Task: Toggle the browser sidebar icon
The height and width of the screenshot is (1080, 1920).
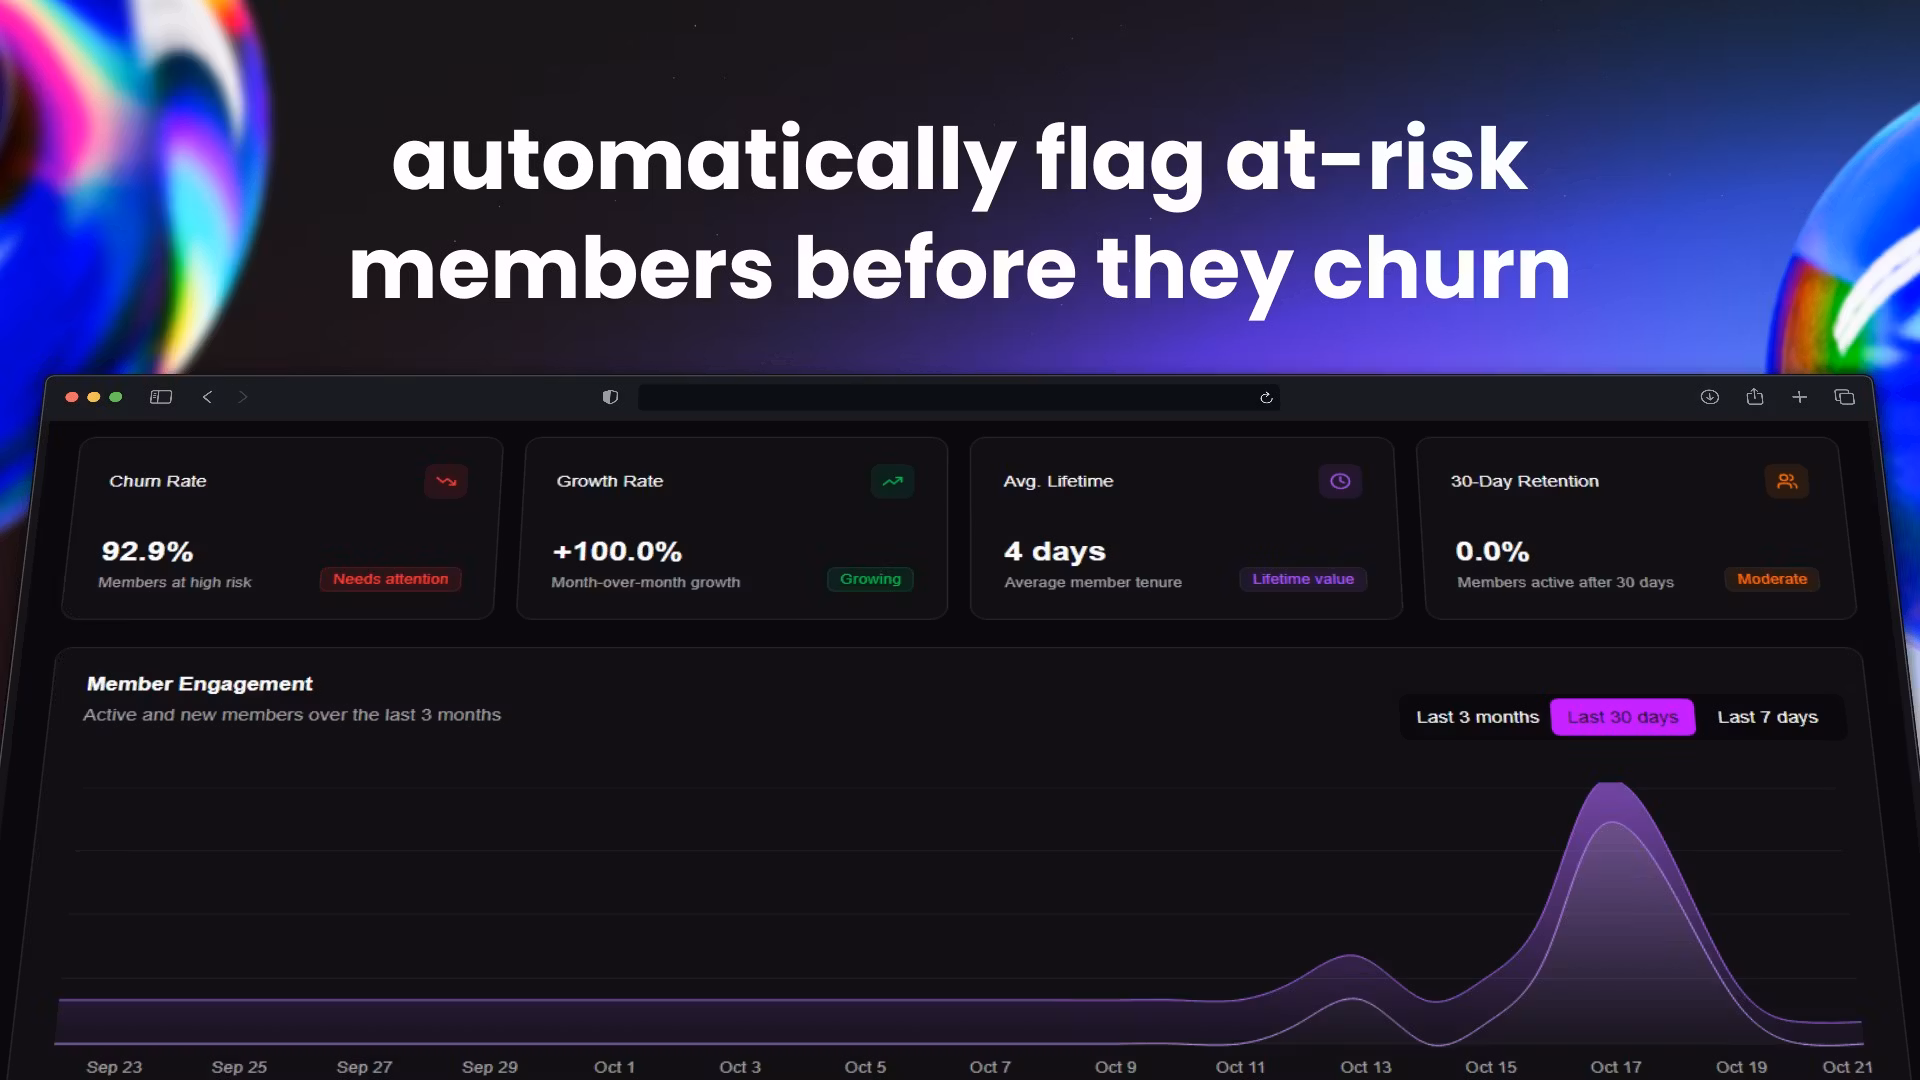Action: click(x=161, y=397)
